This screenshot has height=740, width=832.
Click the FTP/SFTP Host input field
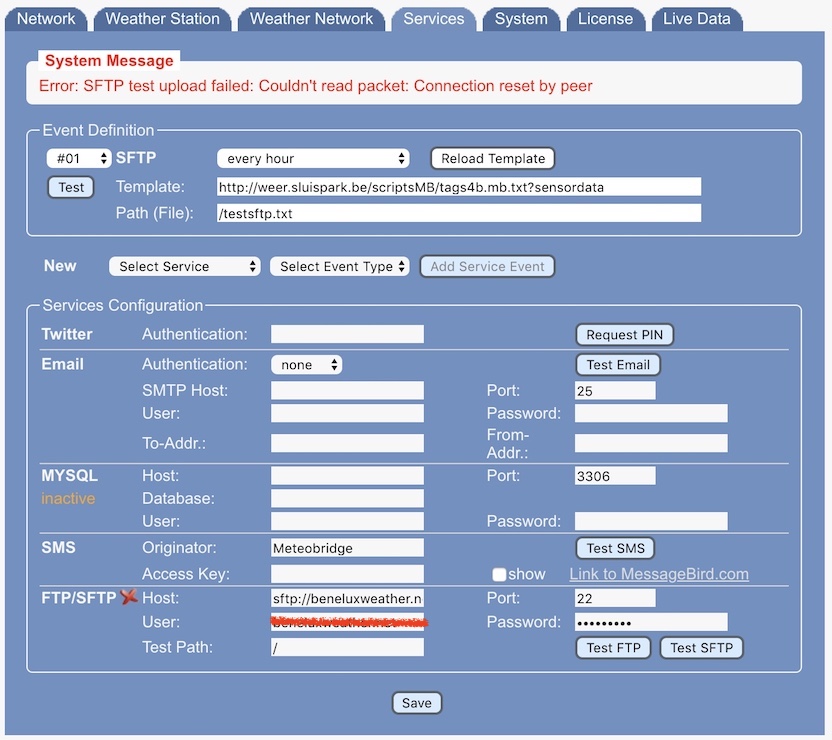(347, 598)
